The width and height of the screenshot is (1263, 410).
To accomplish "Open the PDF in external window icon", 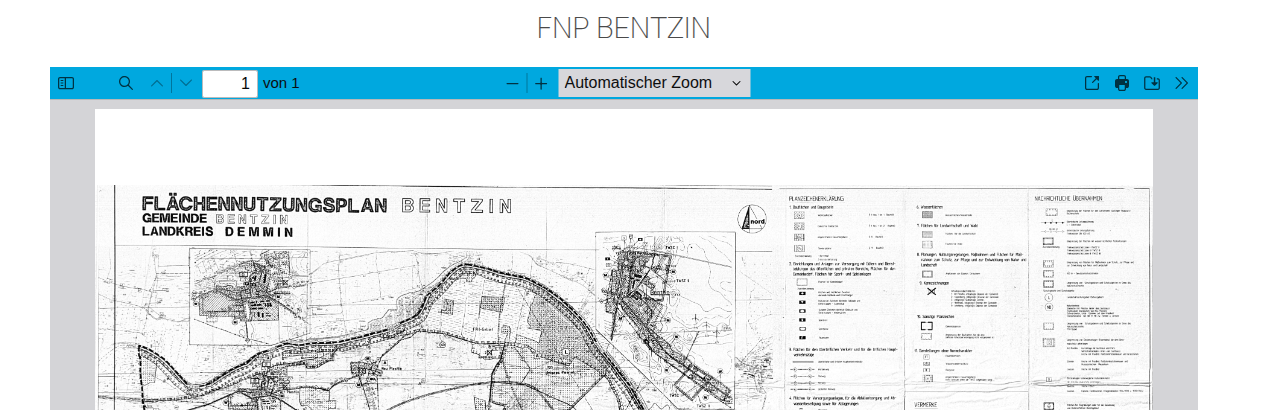I will [1092, 83].
